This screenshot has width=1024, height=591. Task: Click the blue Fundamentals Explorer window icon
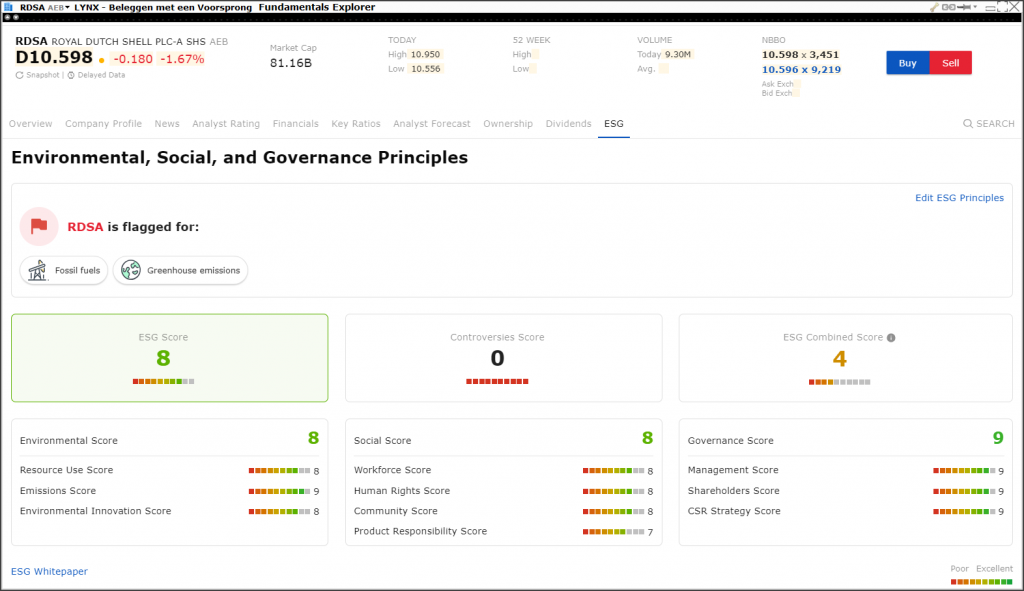pos(8,7)
